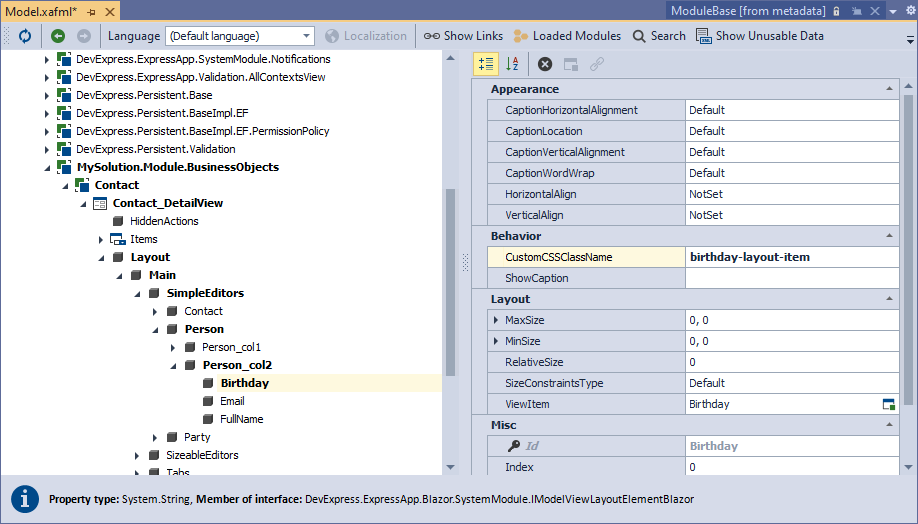Expand the Party layout node
918x524 pixels.
(156, 438)
